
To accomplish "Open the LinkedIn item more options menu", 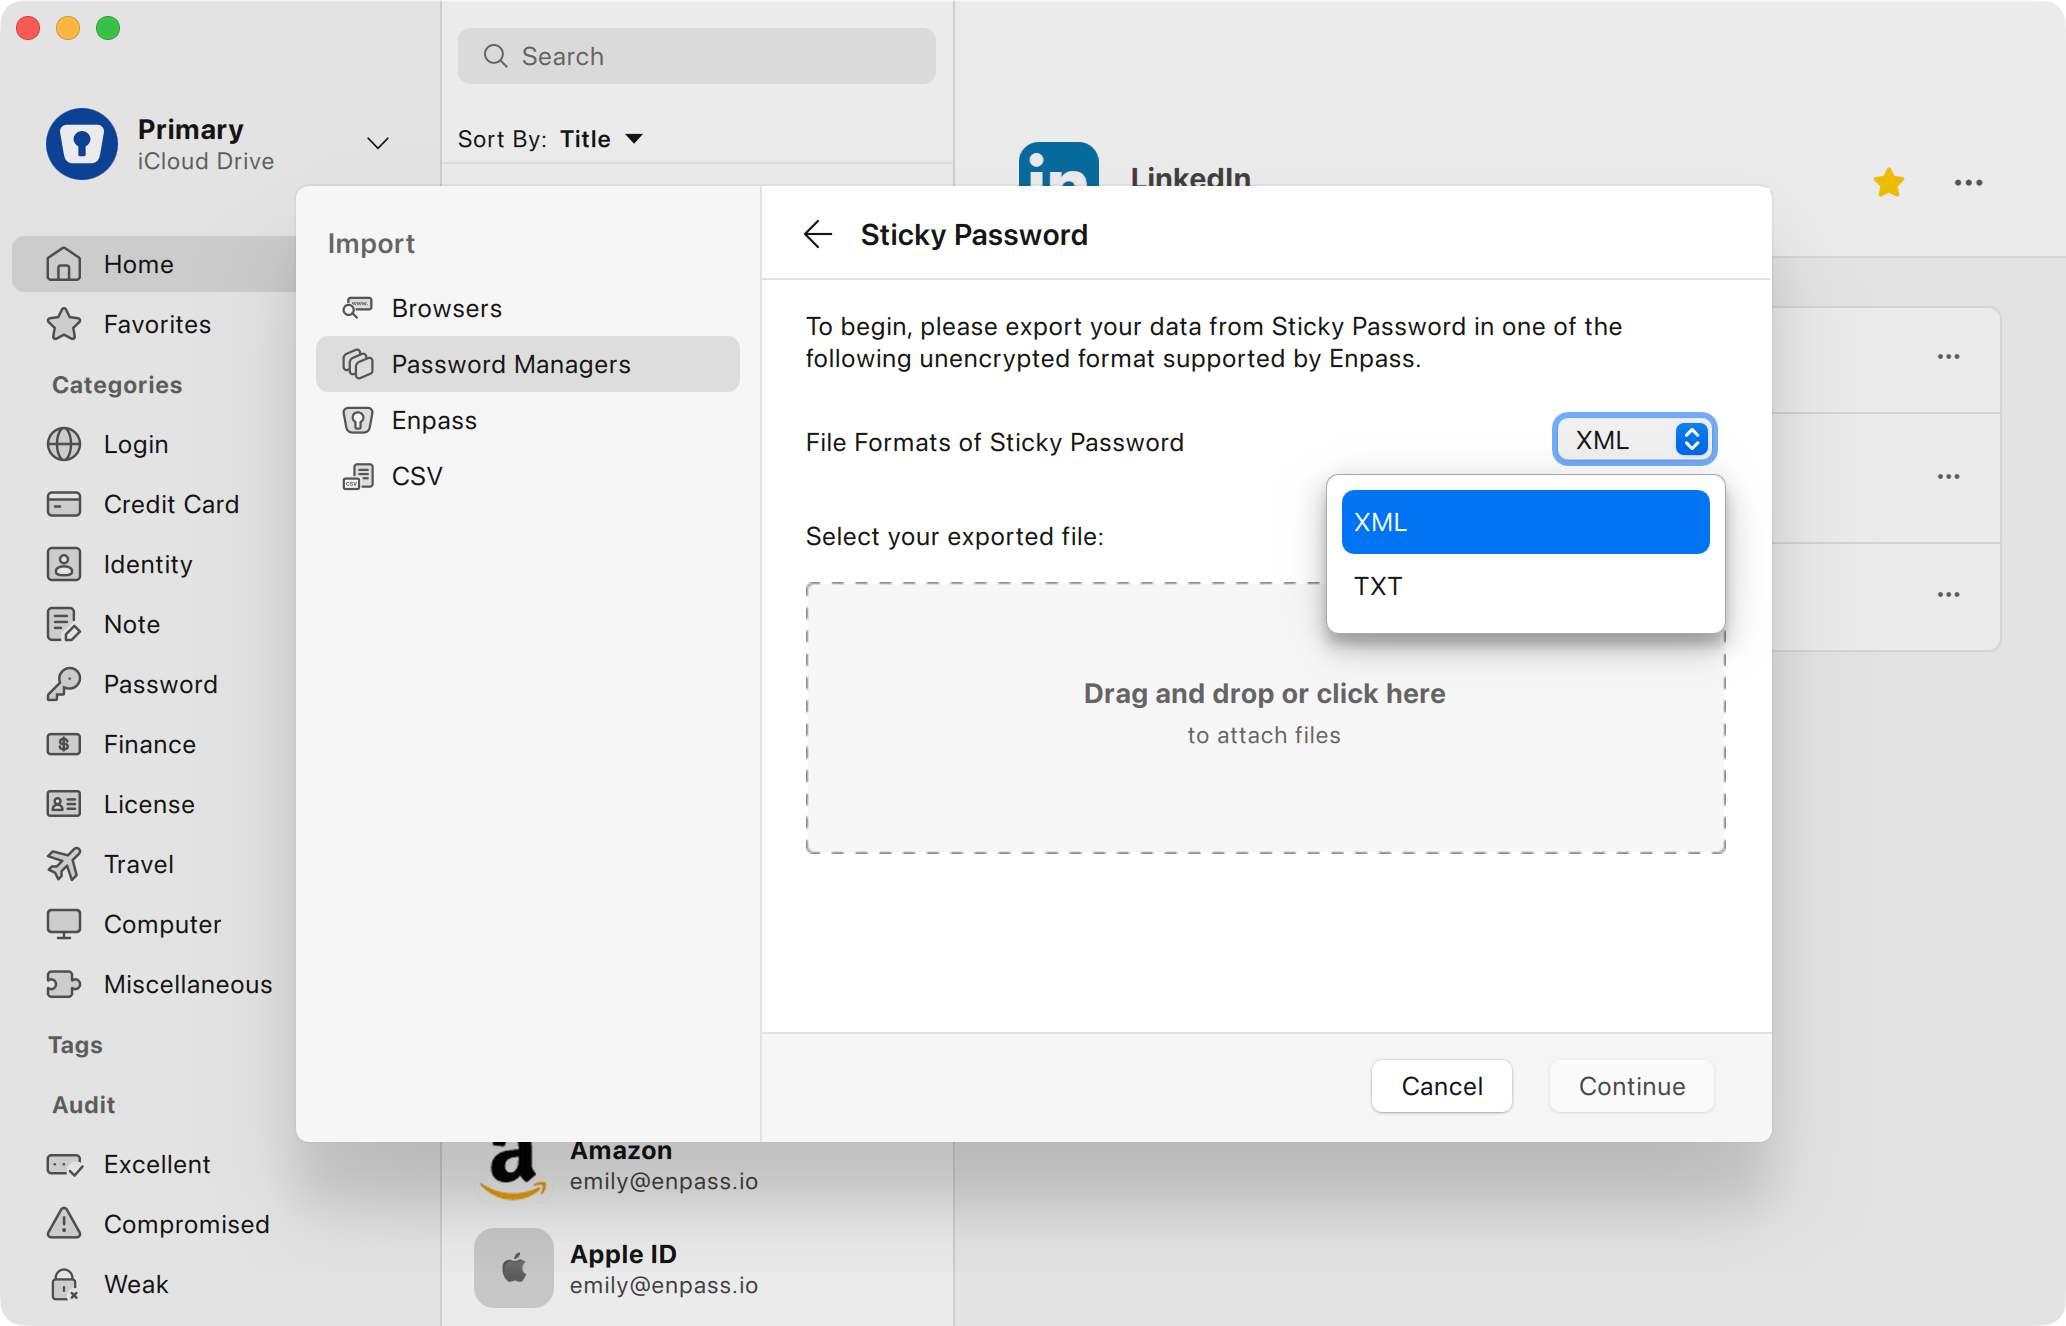I will tap(1969, 183).
